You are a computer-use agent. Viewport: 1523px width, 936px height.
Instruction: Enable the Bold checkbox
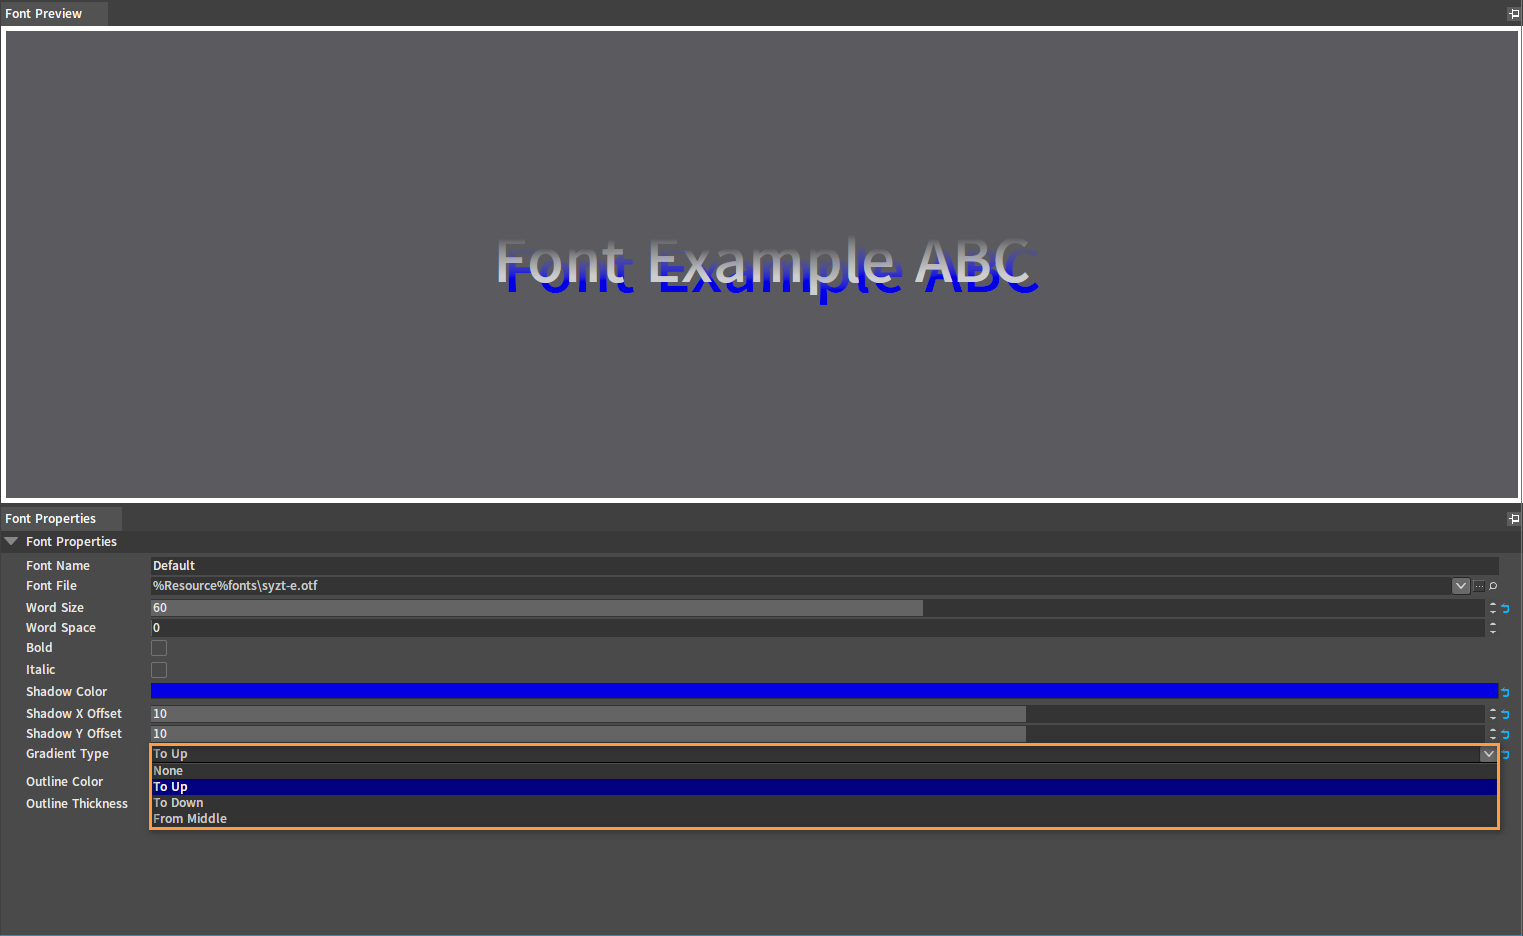pyautogui.click(x=159, y=648)
